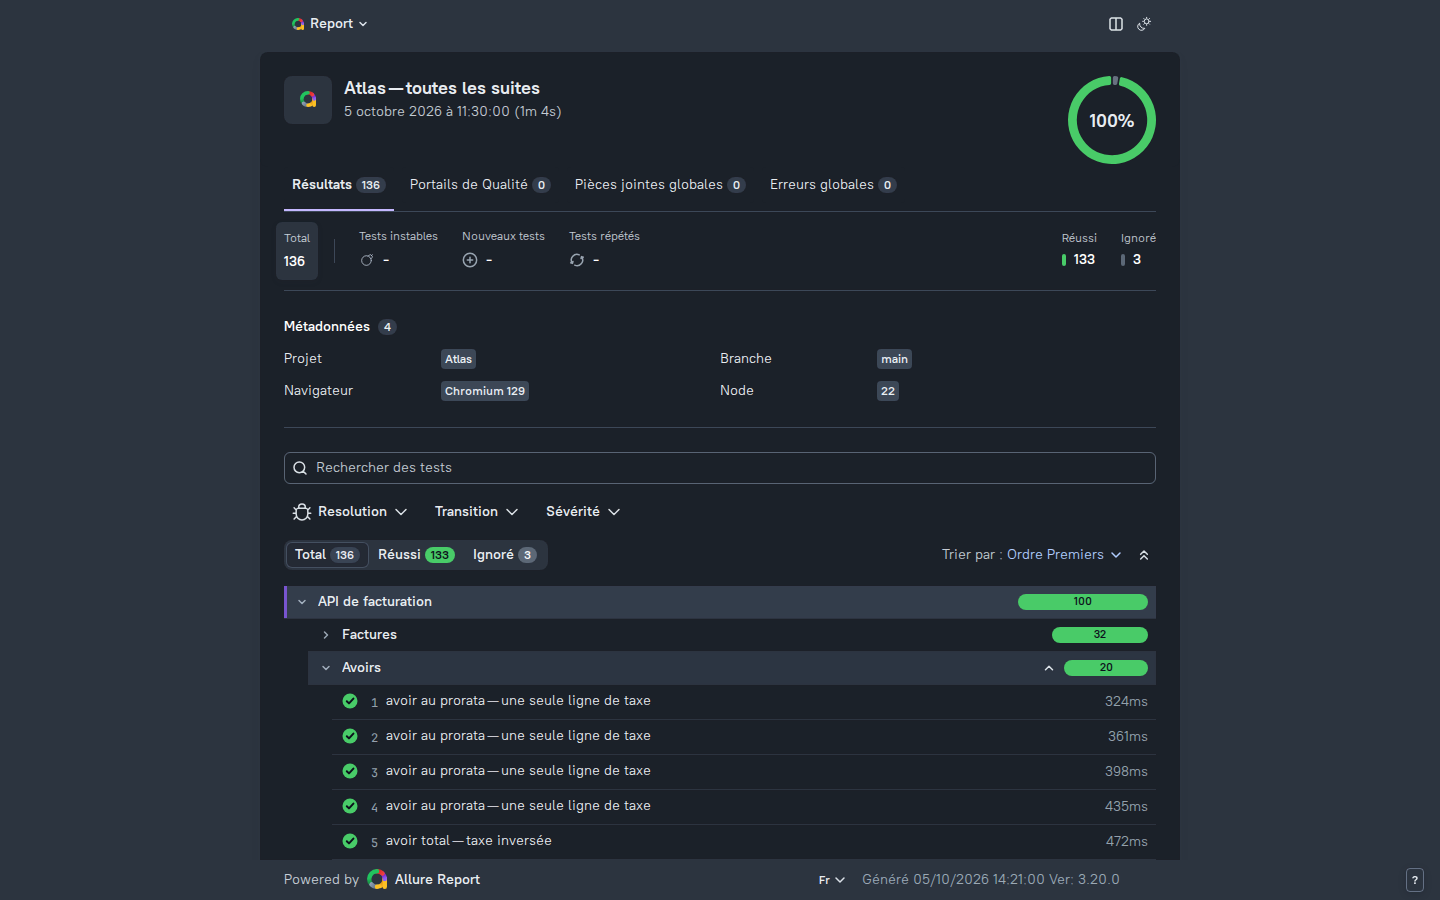Click the Node 22 tag
The width and height of the screenshot is (1440, 900).
[x=888, y=391]
